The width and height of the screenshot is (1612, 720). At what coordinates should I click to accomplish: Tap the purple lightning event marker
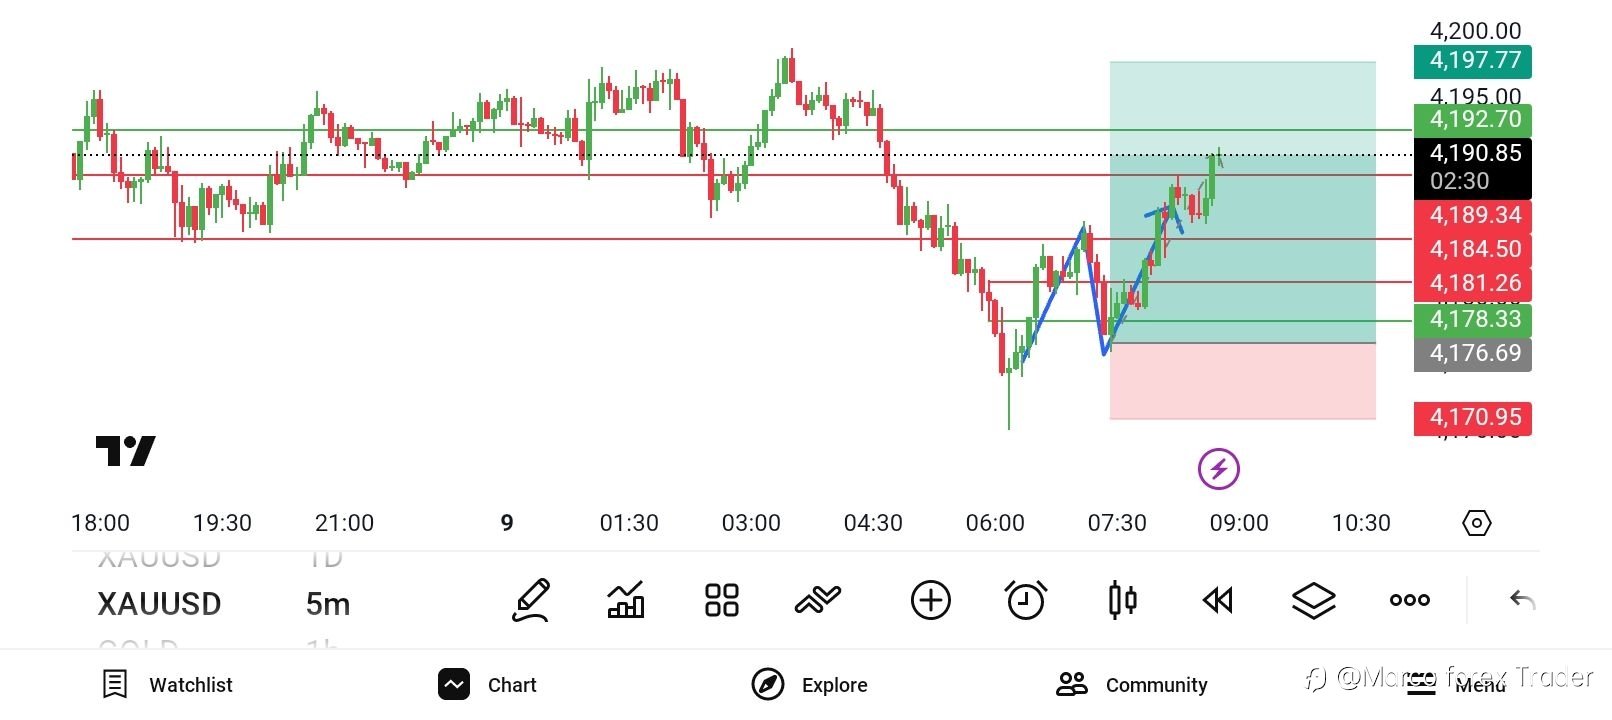click(1218, 468)
